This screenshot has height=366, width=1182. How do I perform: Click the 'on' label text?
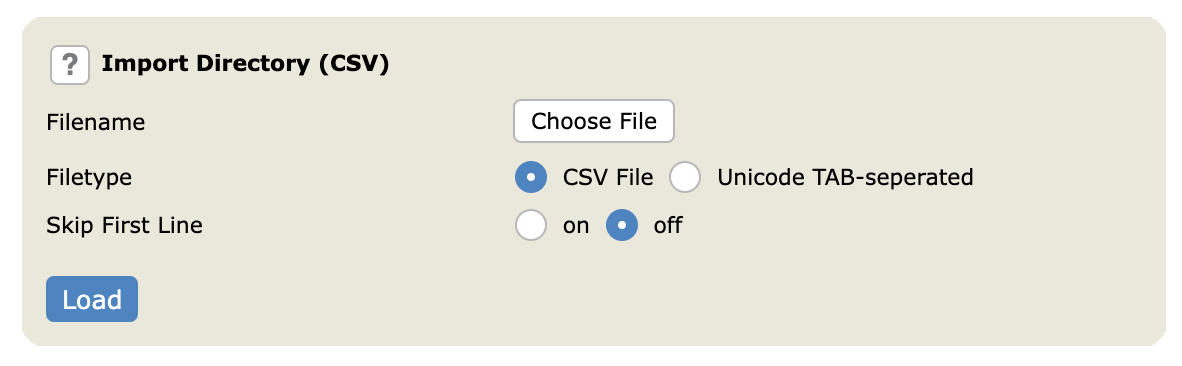point(576,226)
